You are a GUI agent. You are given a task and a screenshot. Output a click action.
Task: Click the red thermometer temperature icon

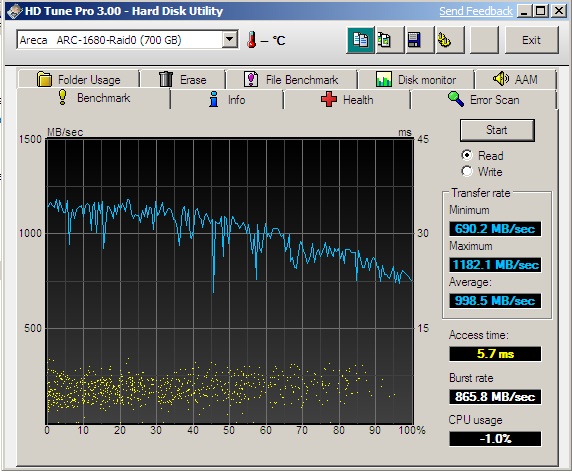pos(251,40)
